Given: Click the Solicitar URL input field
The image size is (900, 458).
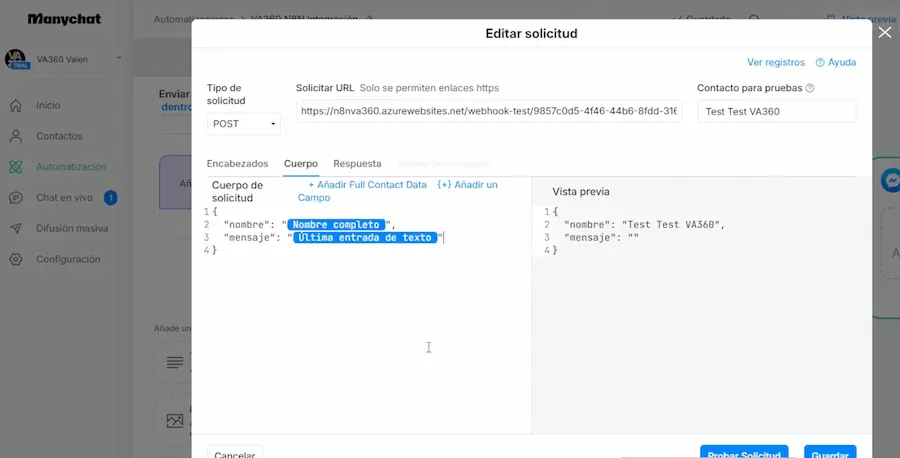Looking at the screenshot, I should (x=489, y=111).
